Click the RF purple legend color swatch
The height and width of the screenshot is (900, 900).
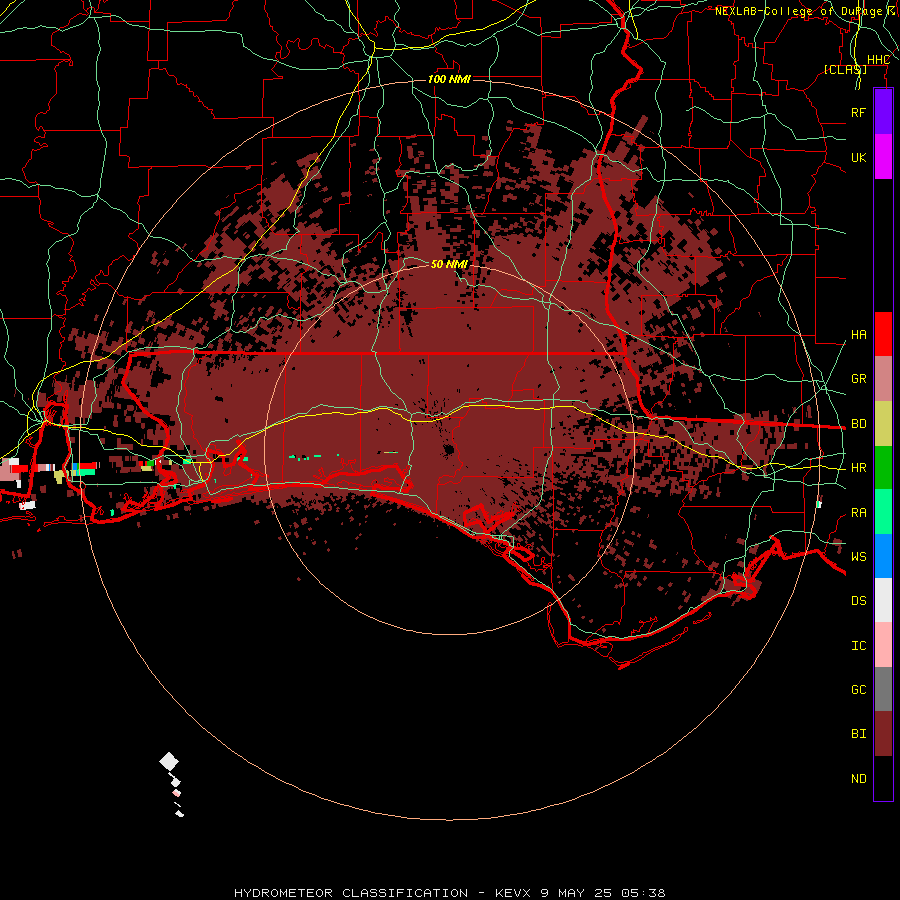[x=883, y=112]
